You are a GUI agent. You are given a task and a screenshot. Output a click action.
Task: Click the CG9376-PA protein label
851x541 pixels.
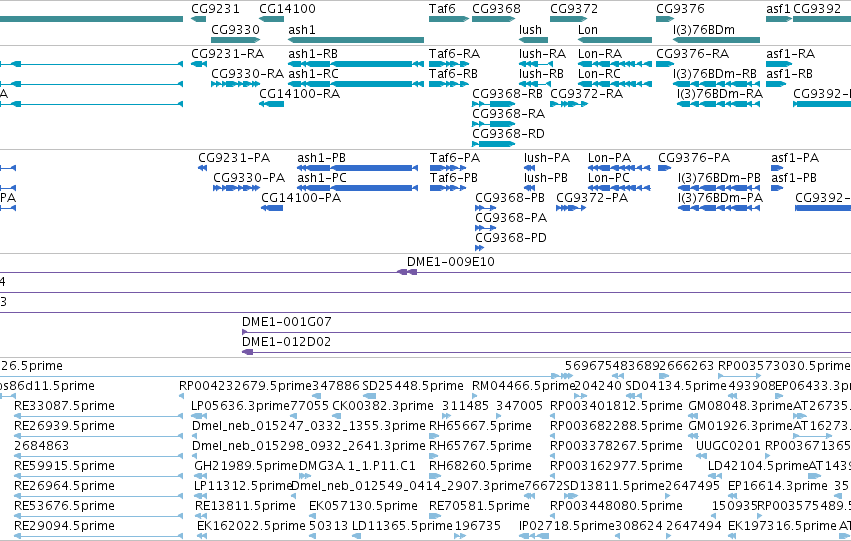(x=694, y=158)
